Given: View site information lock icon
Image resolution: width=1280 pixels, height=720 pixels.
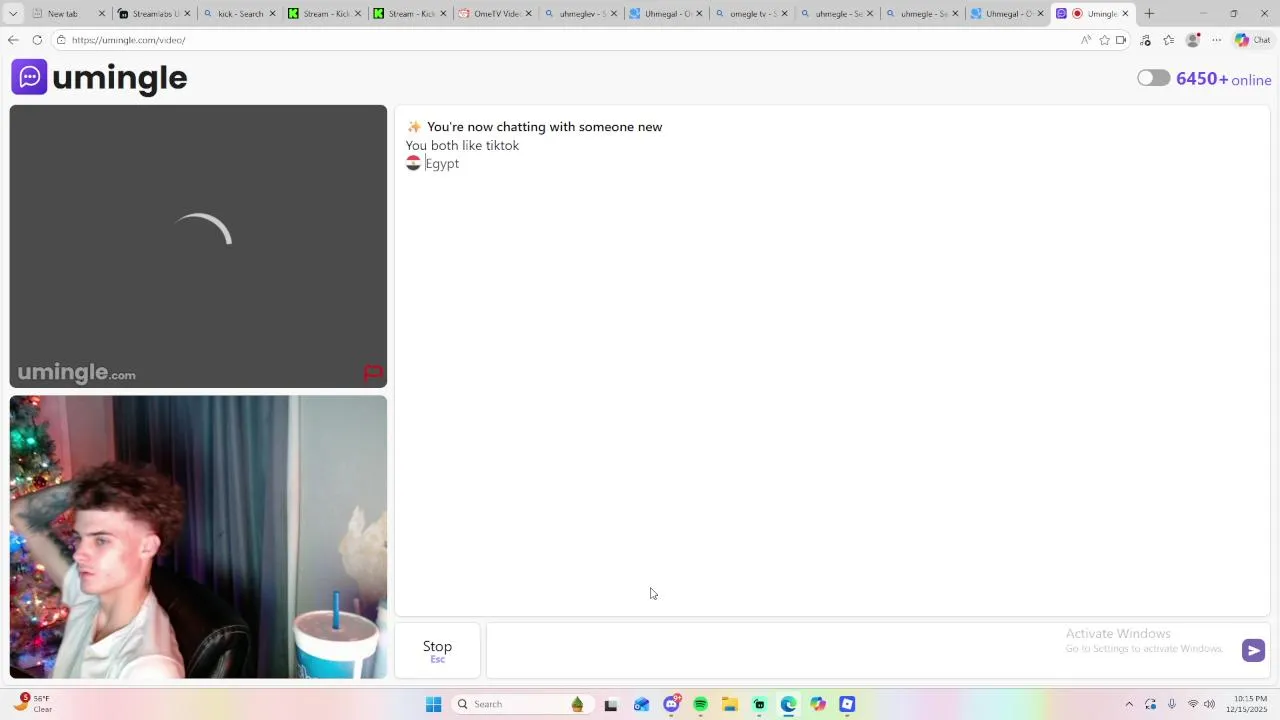Looking at the screenshot, I should pos(61,40).
